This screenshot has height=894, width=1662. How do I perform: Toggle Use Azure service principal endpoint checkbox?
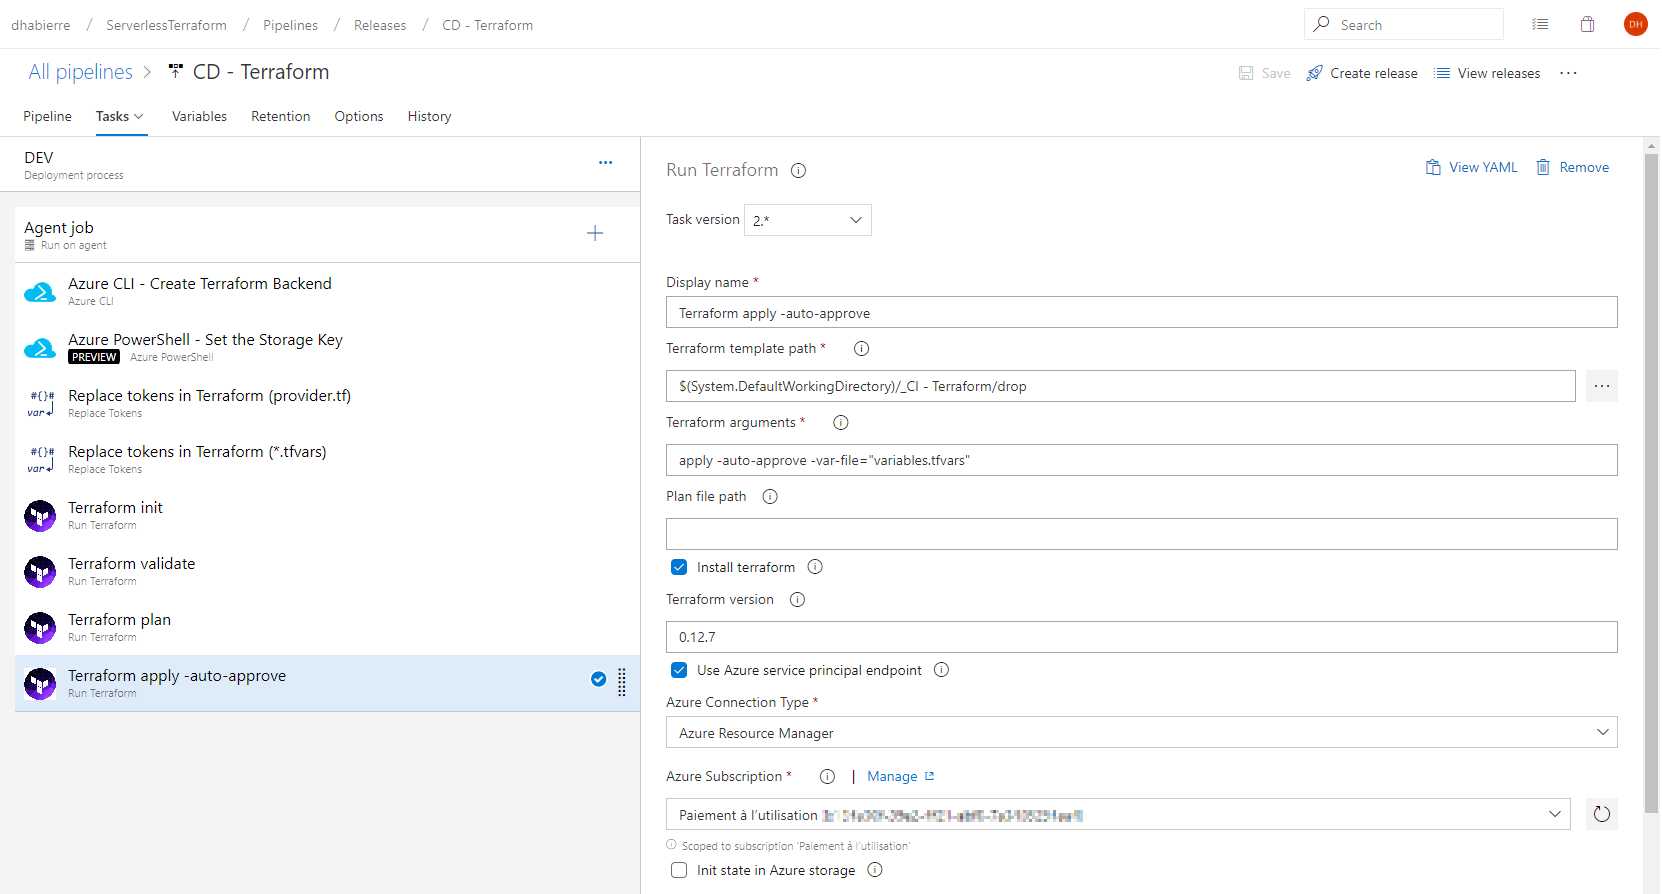tap(679, 670)
